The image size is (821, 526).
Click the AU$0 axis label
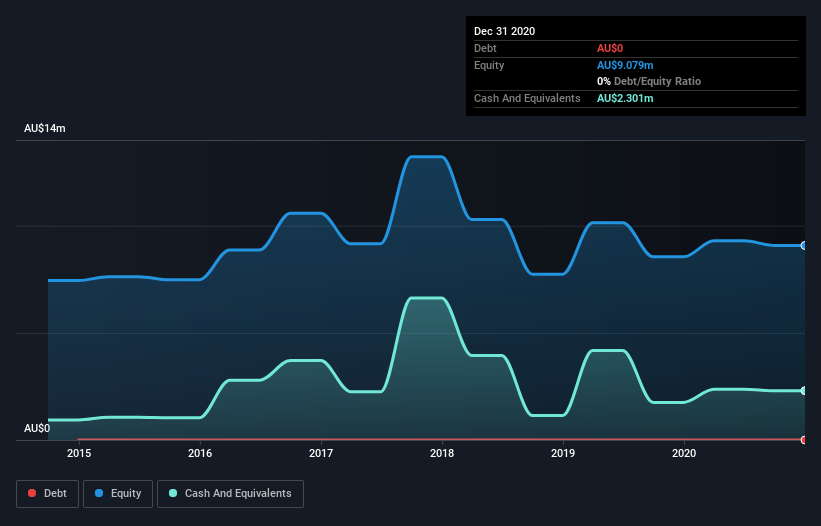pos(37,428)
